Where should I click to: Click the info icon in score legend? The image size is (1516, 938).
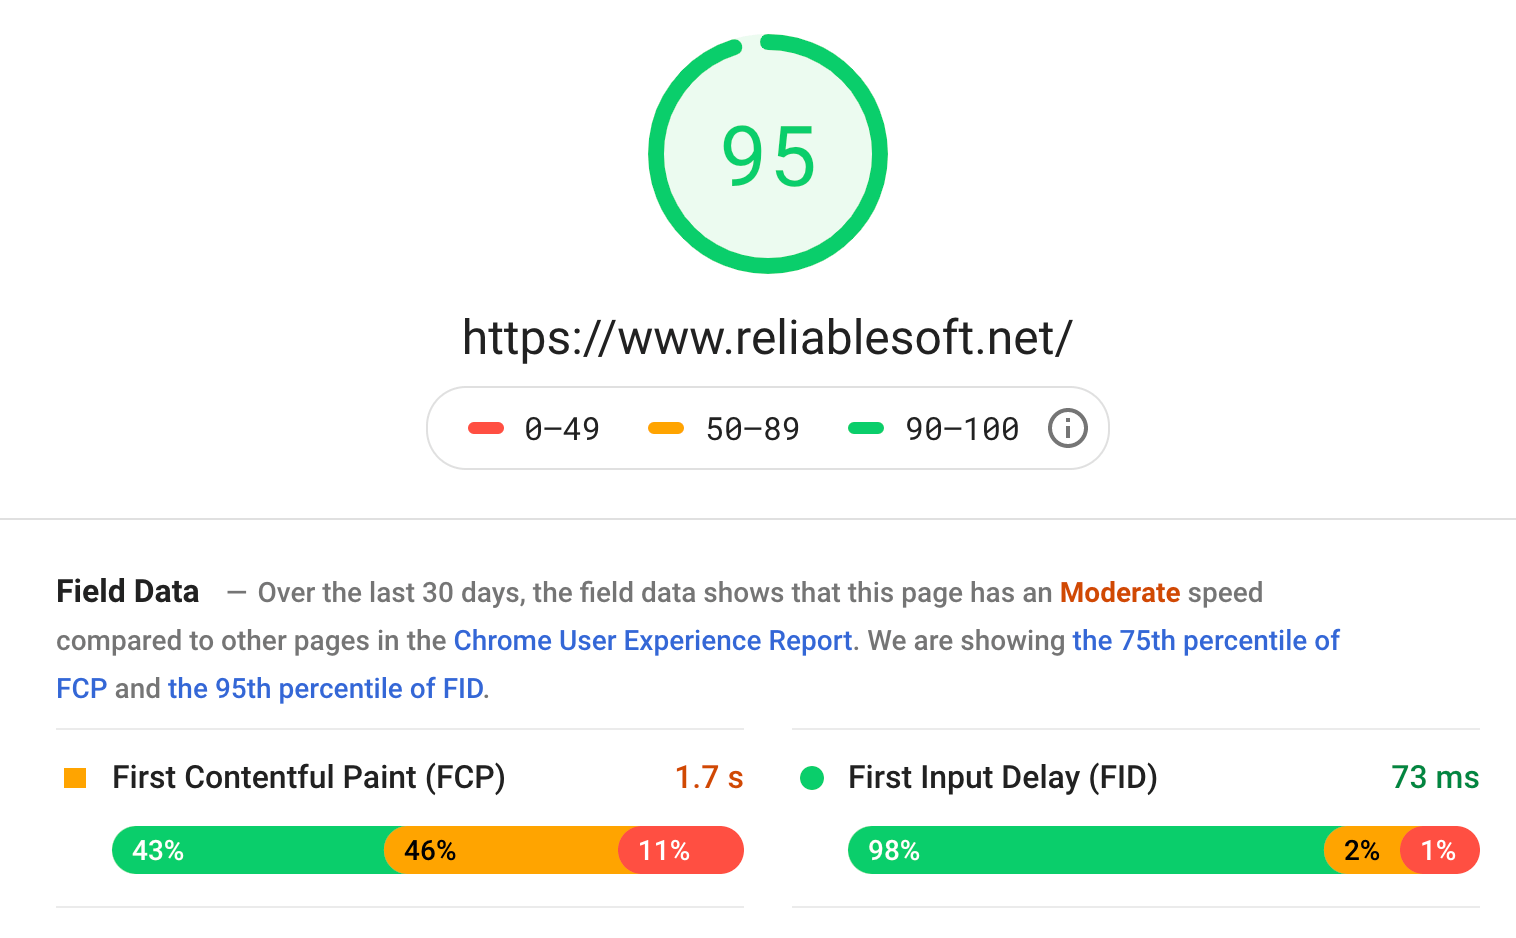click(1067, 428)
